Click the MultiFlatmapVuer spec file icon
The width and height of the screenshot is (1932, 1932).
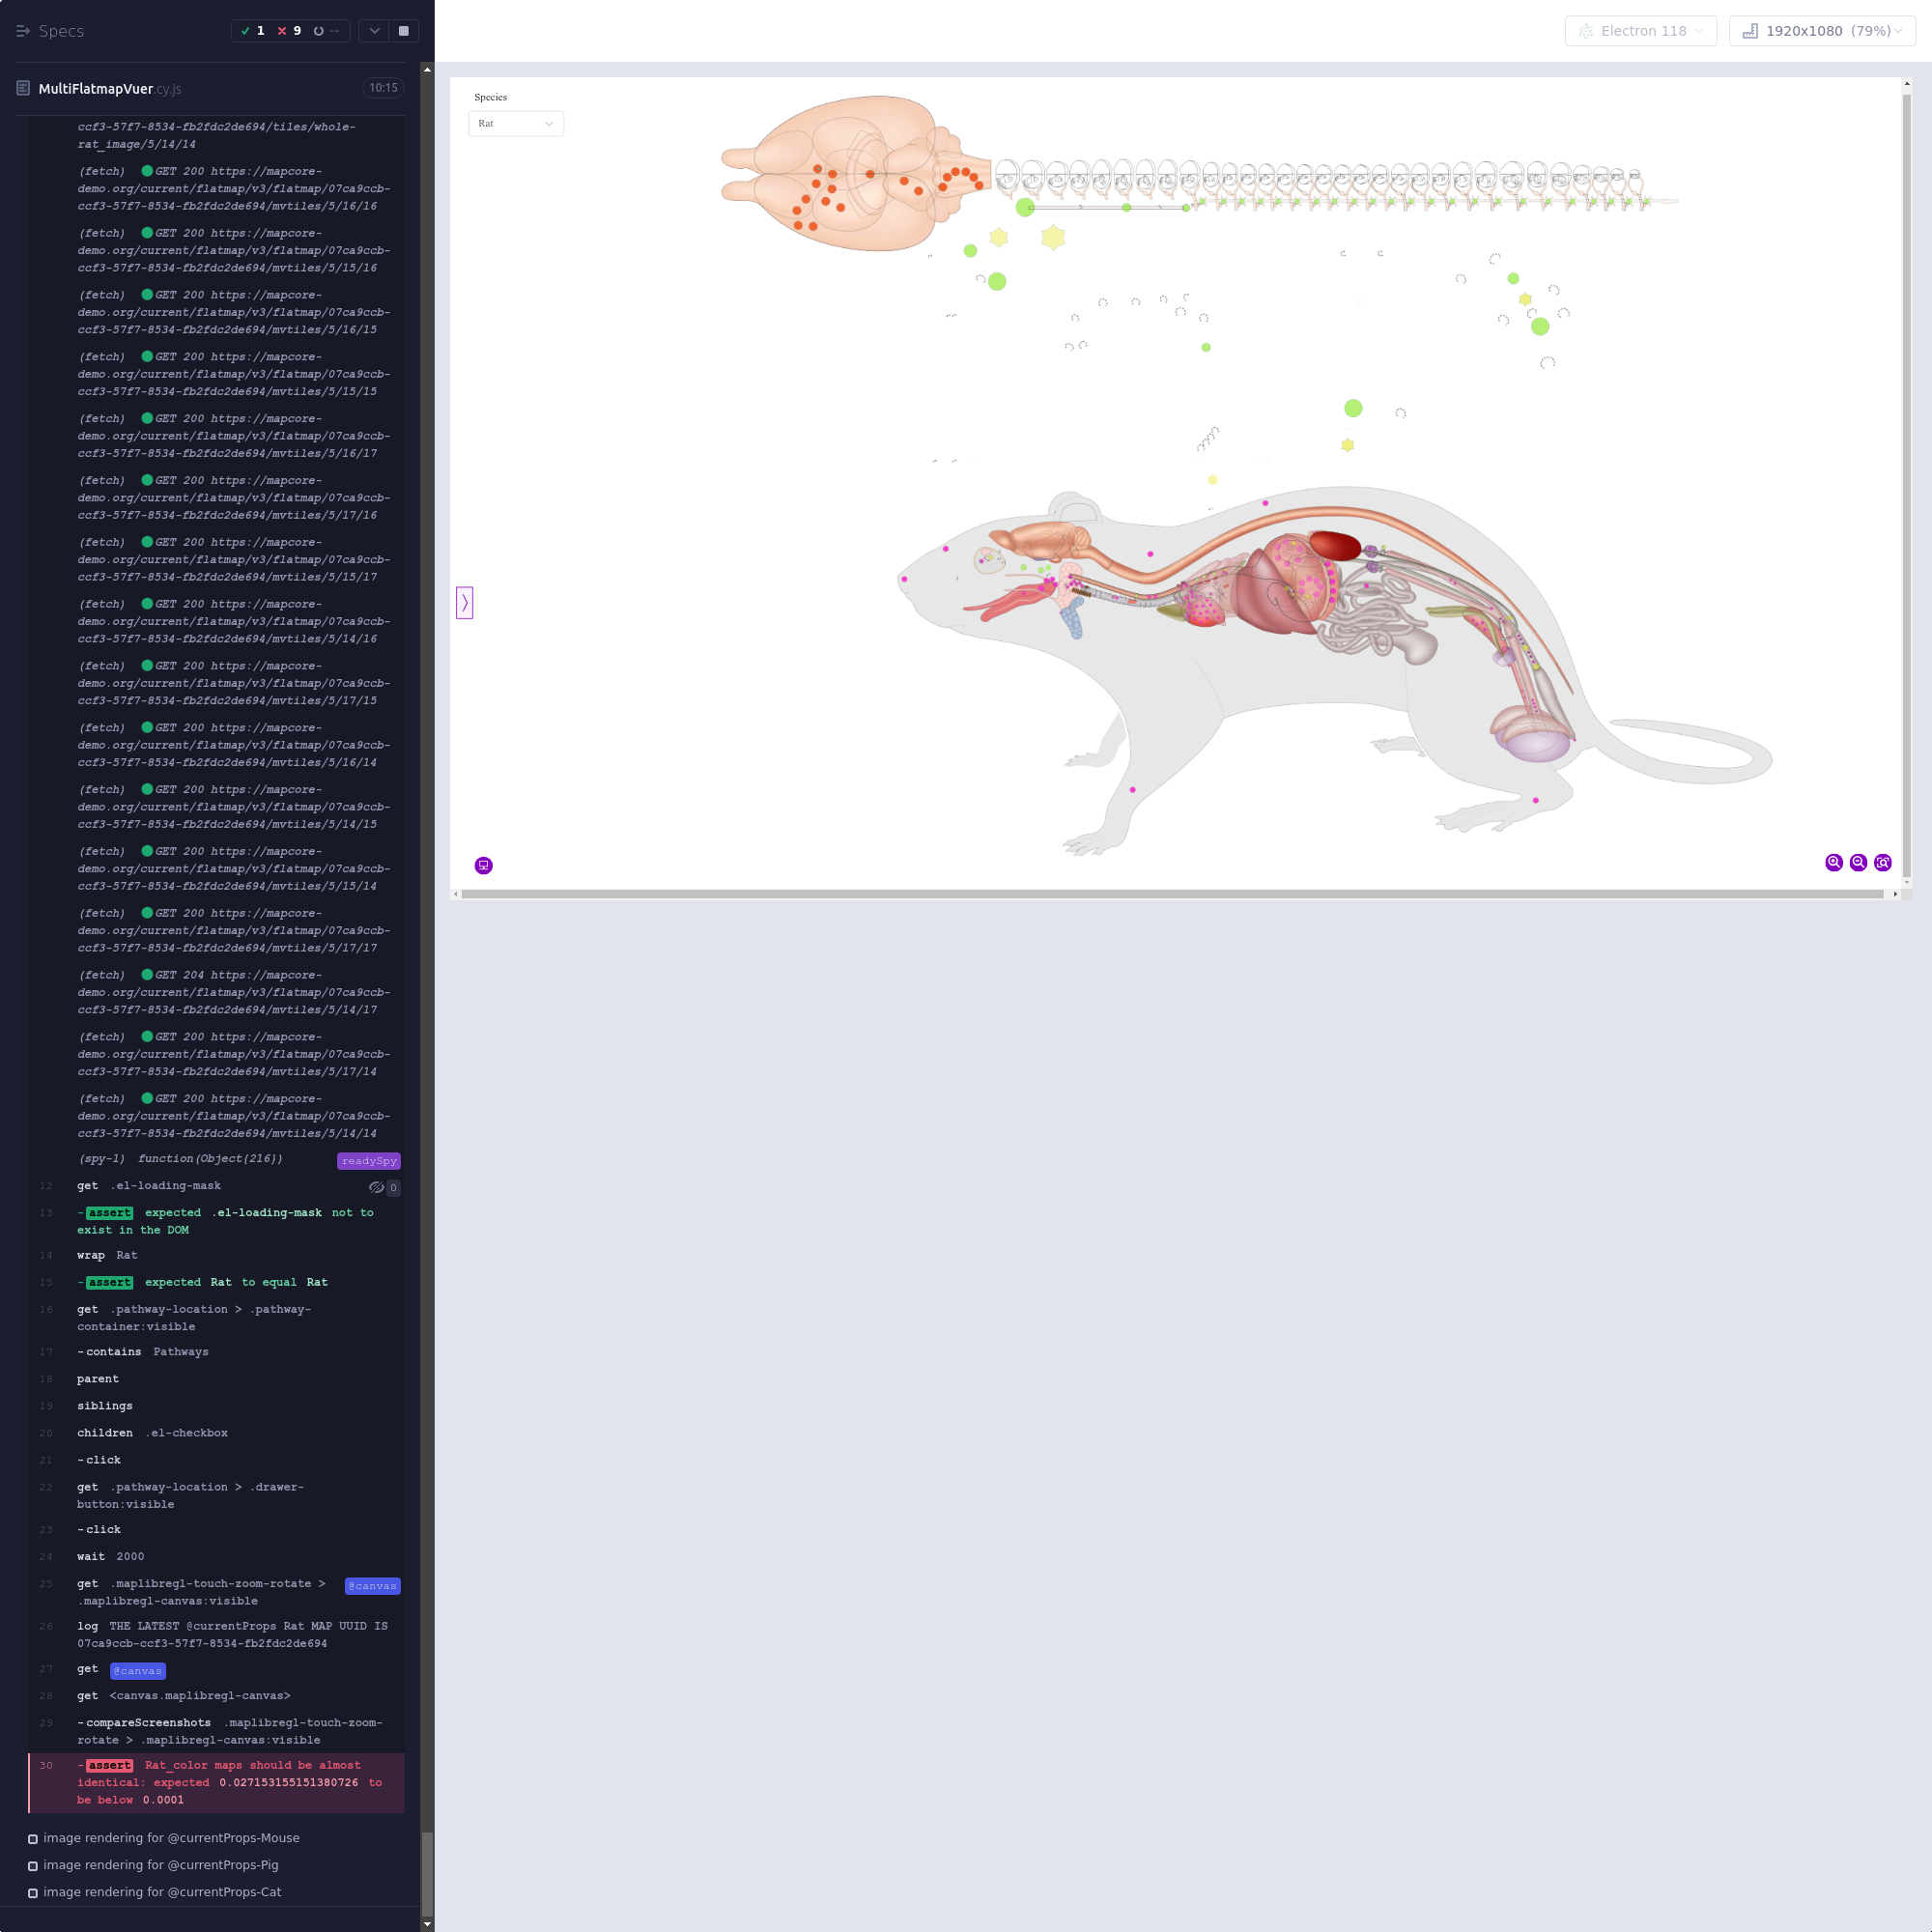pos(23,88)
